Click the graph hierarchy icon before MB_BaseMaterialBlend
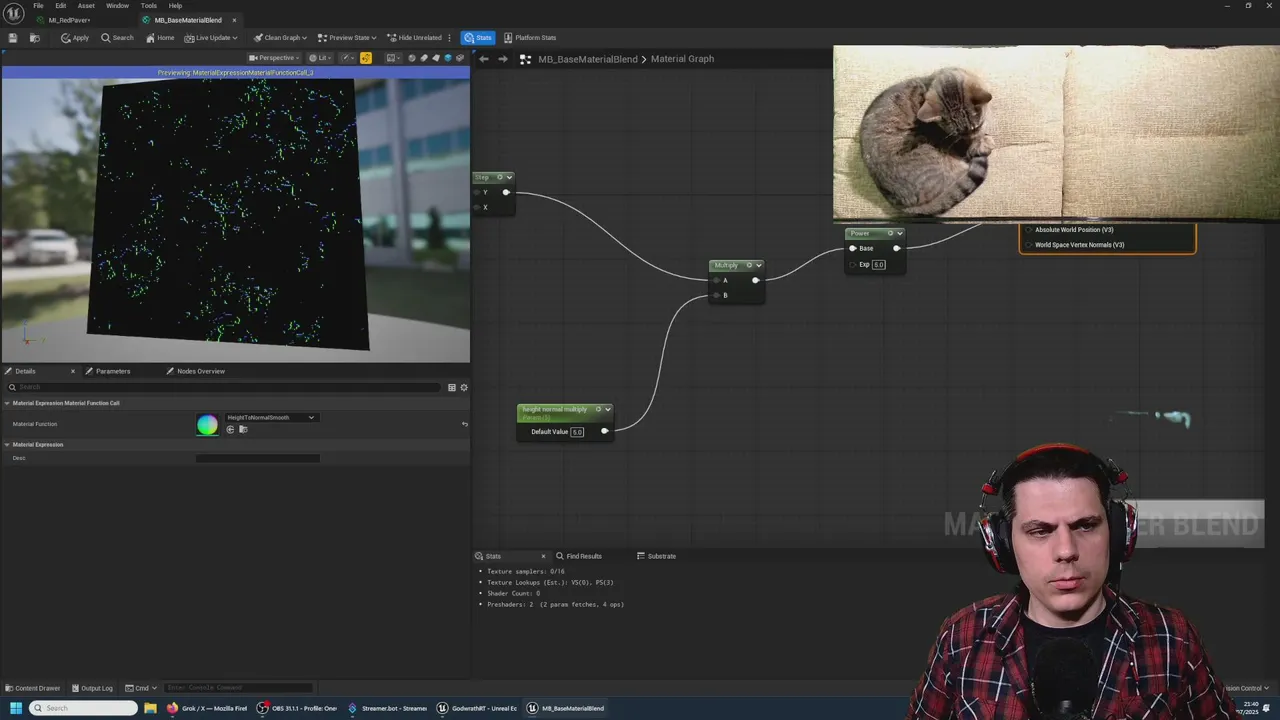1280x720 pixels. (x=525, y=59)
